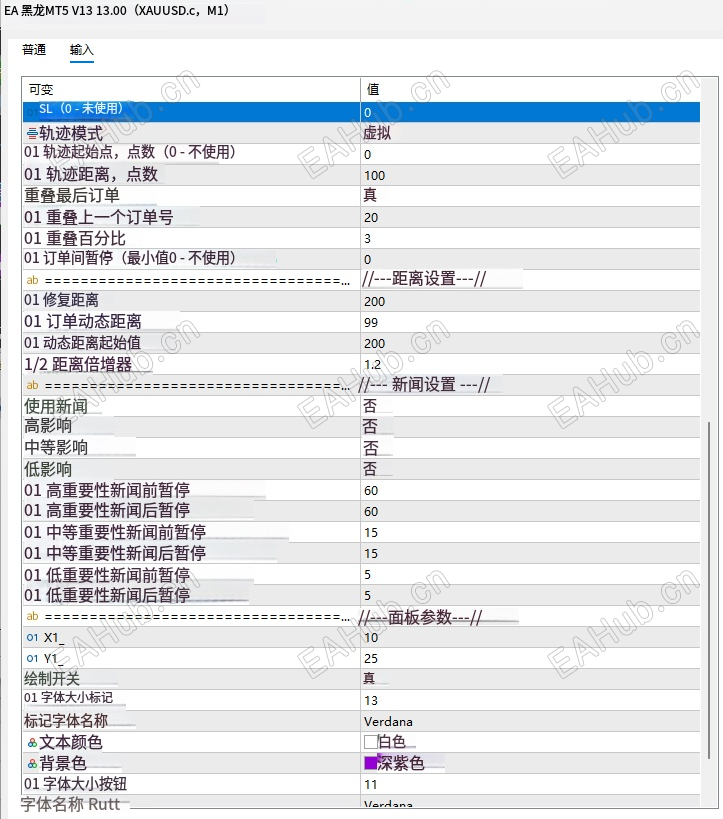Click the ab icon beside 面板参数 separator
This screenshot has height=819, width=723.
click(x=32, y=616)
